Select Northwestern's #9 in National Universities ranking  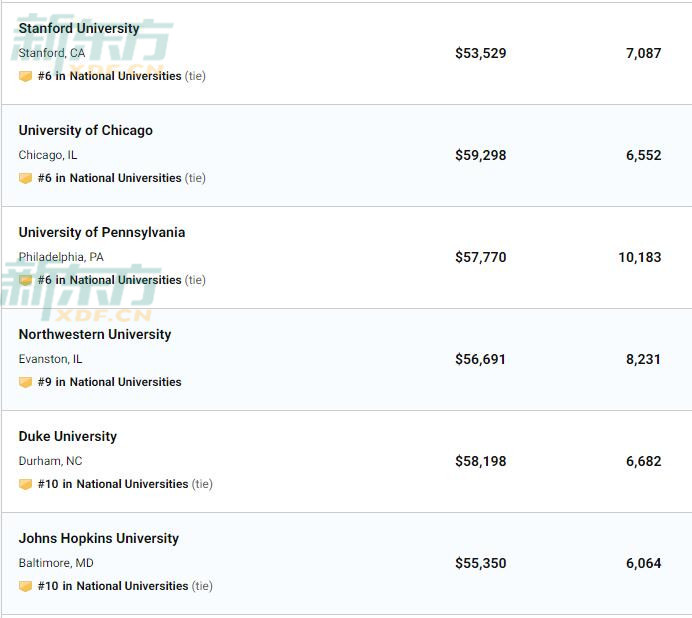(x=110, y=382)
